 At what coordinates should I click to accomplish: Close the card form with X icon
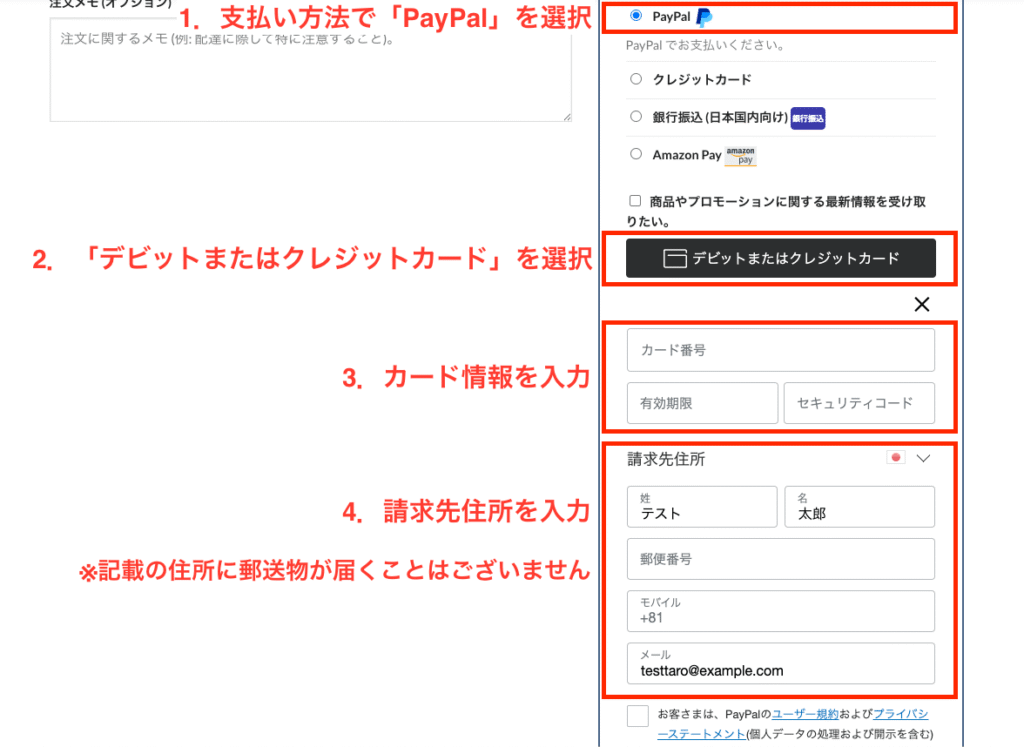922,304
